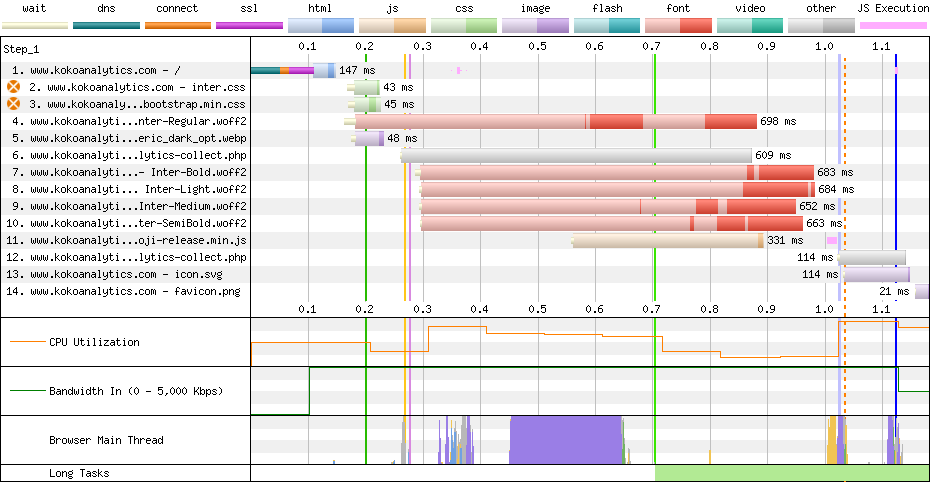The height and width of the screenshot is (482, 930).
Task: Click the 1.0 mark on top time axis
Action: pos(824,46)
